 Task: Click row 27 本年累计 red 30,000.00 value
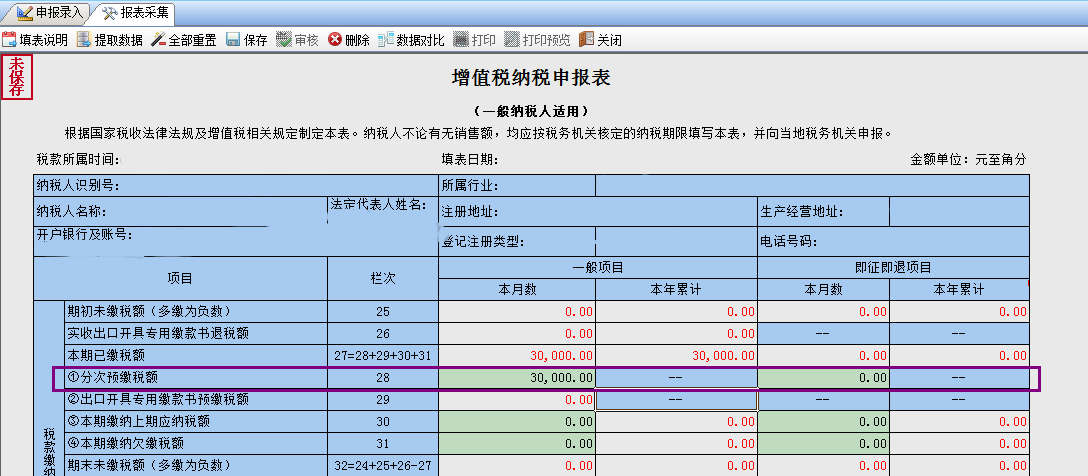tap(723, 356)
